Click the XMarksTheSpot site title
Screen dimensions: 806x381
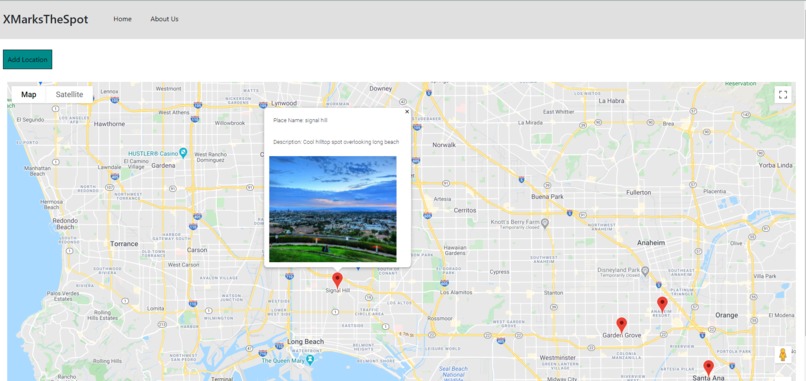45,20
